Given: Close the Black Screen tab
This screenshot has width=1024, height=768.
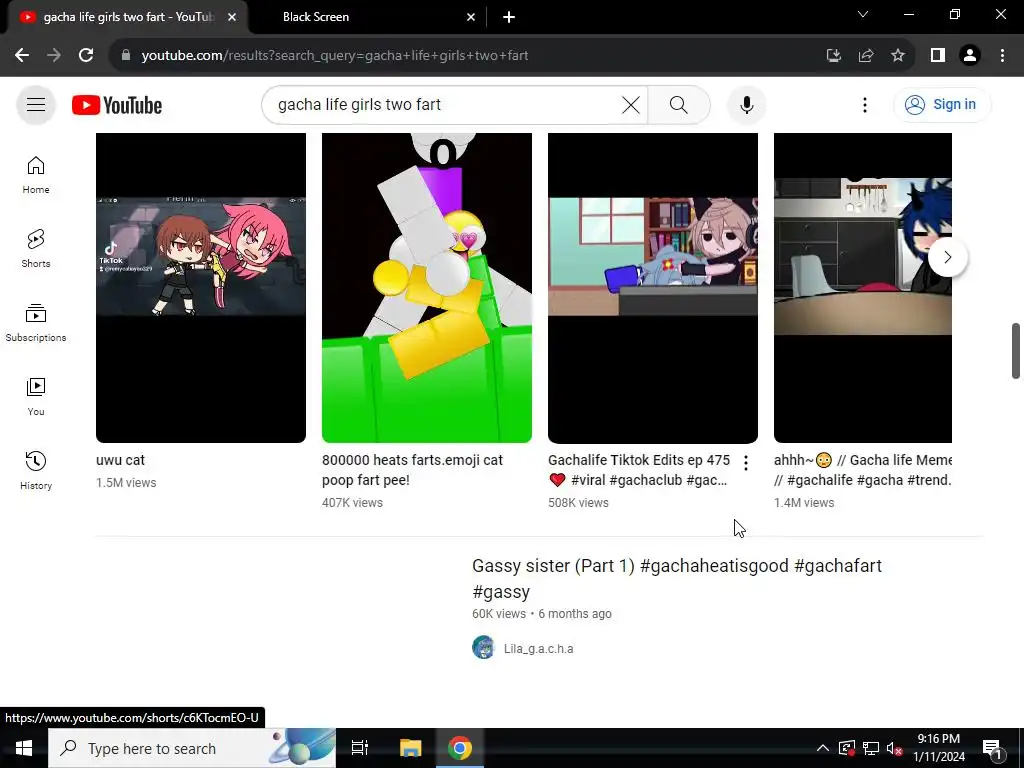Looking at the screenshot, I should click(x=471, y=17).
